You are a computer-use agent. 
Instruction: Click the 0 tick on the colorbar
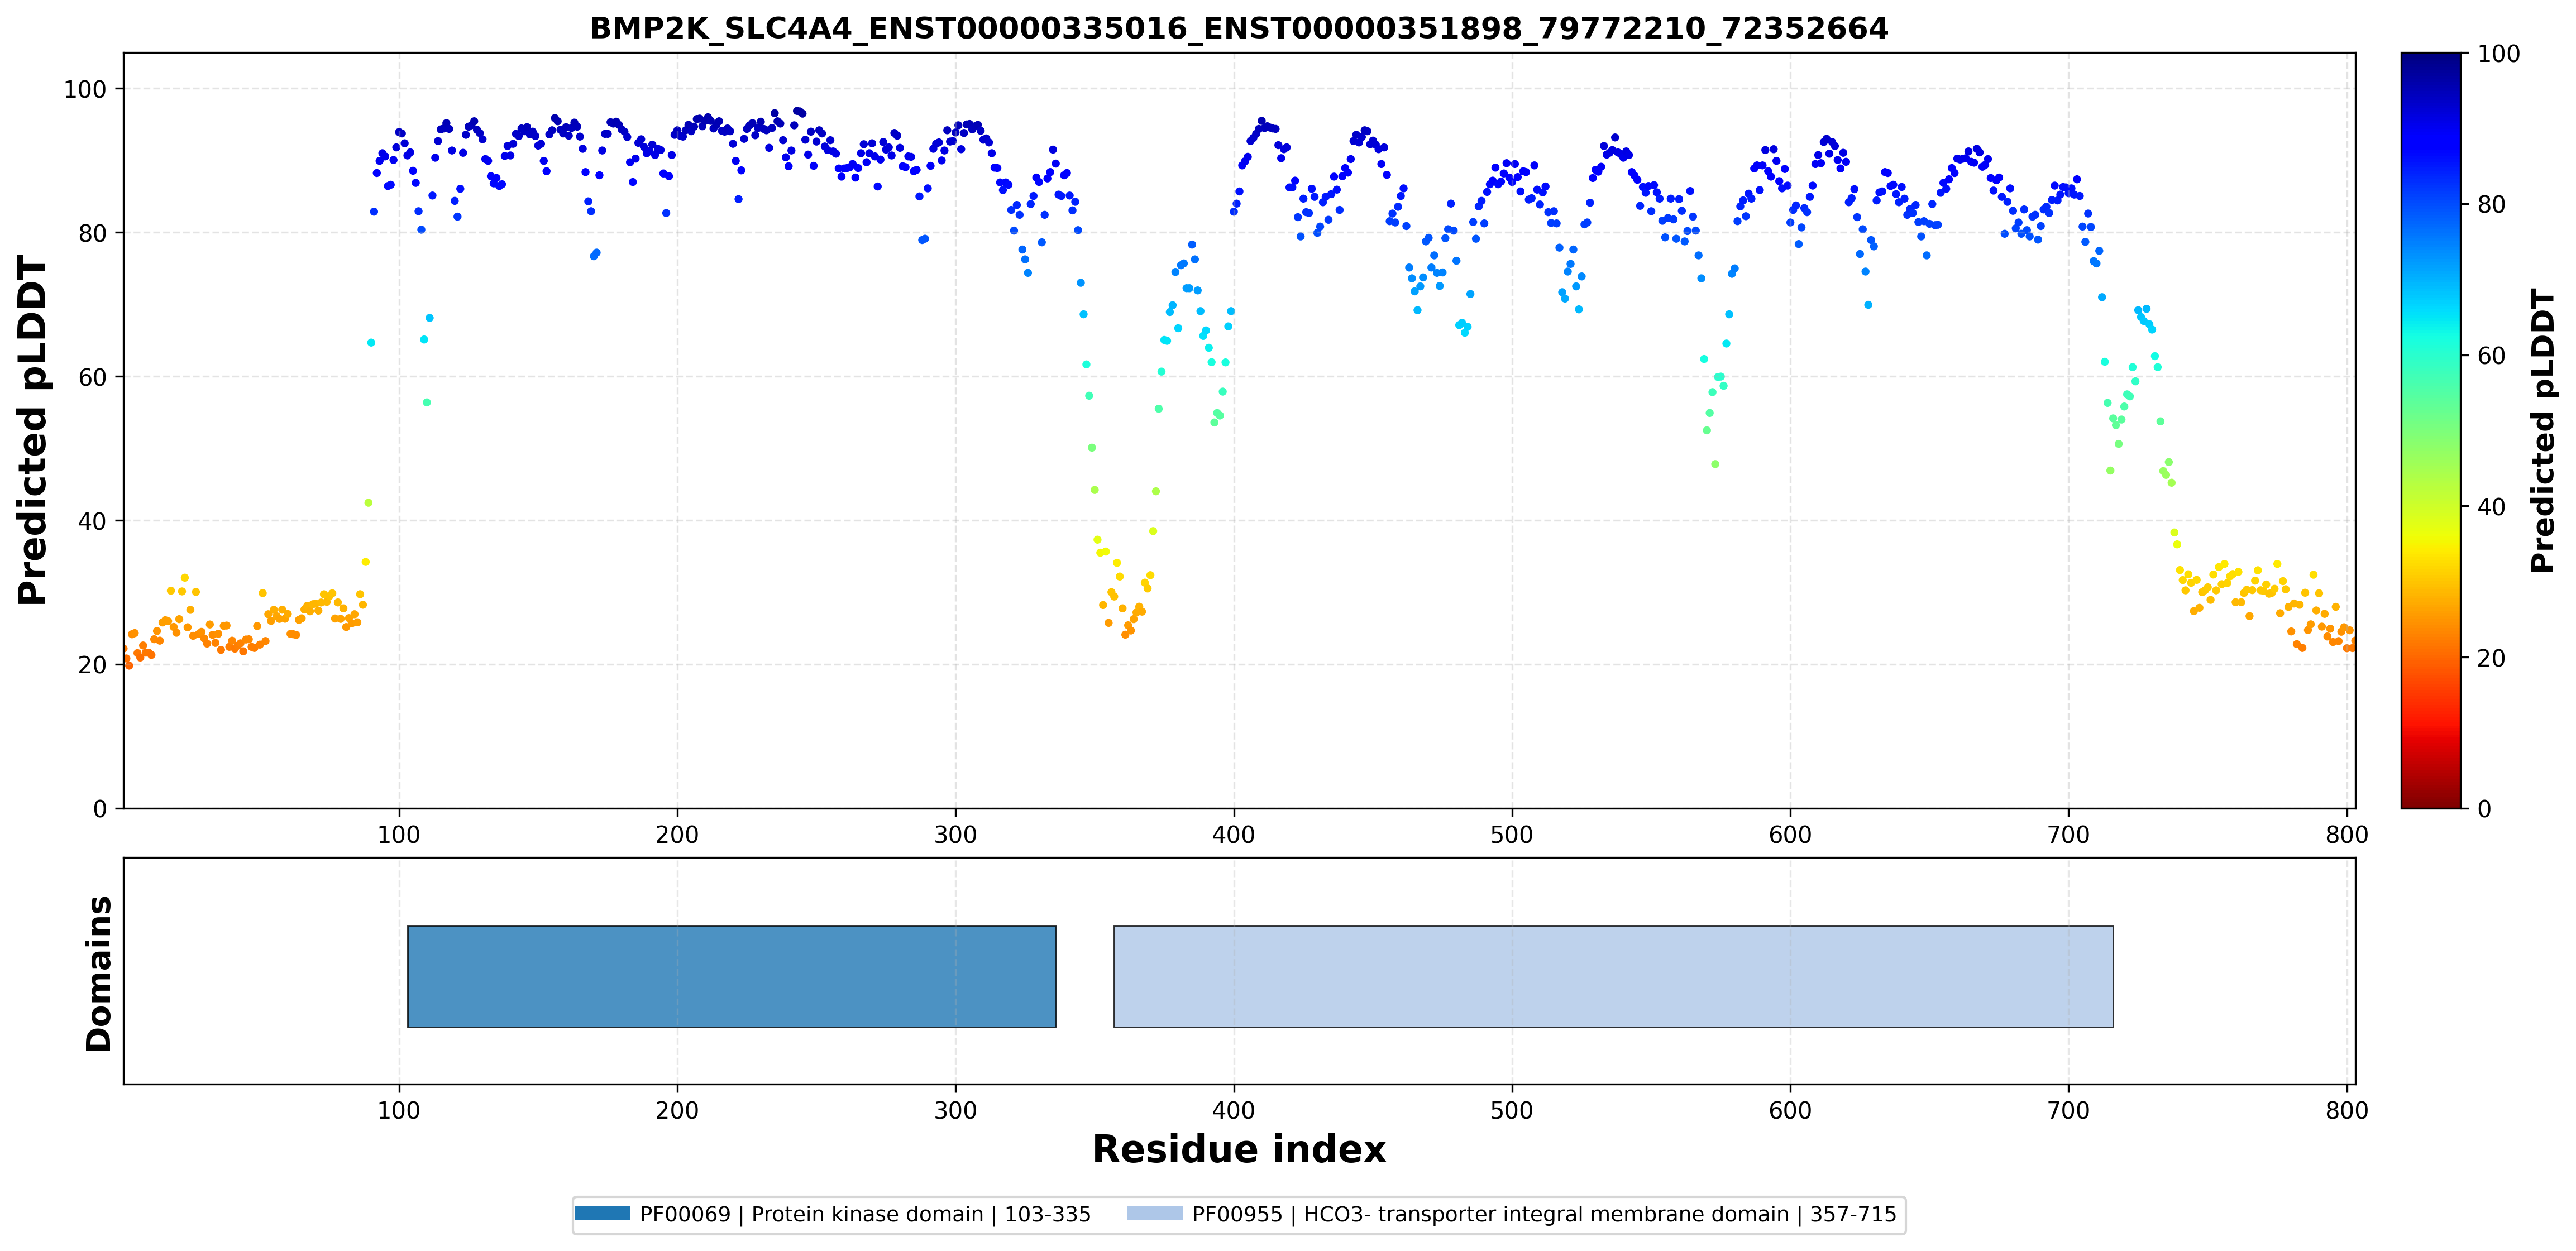[x=2484, y=808]
